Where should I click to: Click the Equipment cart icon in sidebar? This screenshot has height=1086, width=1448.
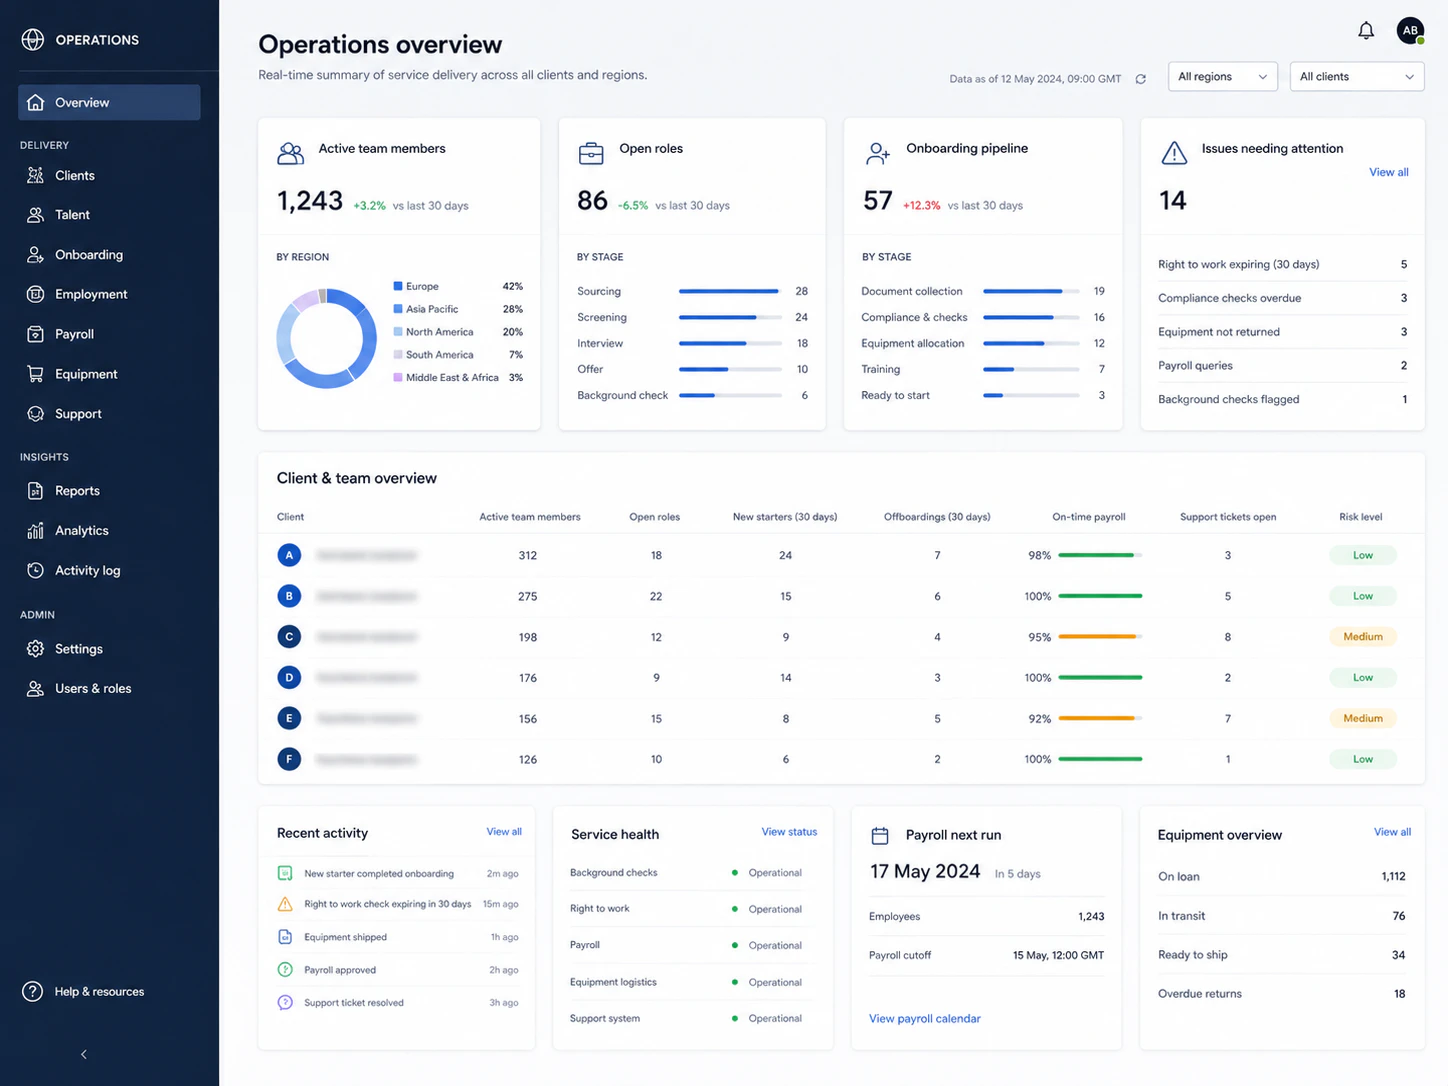click(x=35, y=374)
